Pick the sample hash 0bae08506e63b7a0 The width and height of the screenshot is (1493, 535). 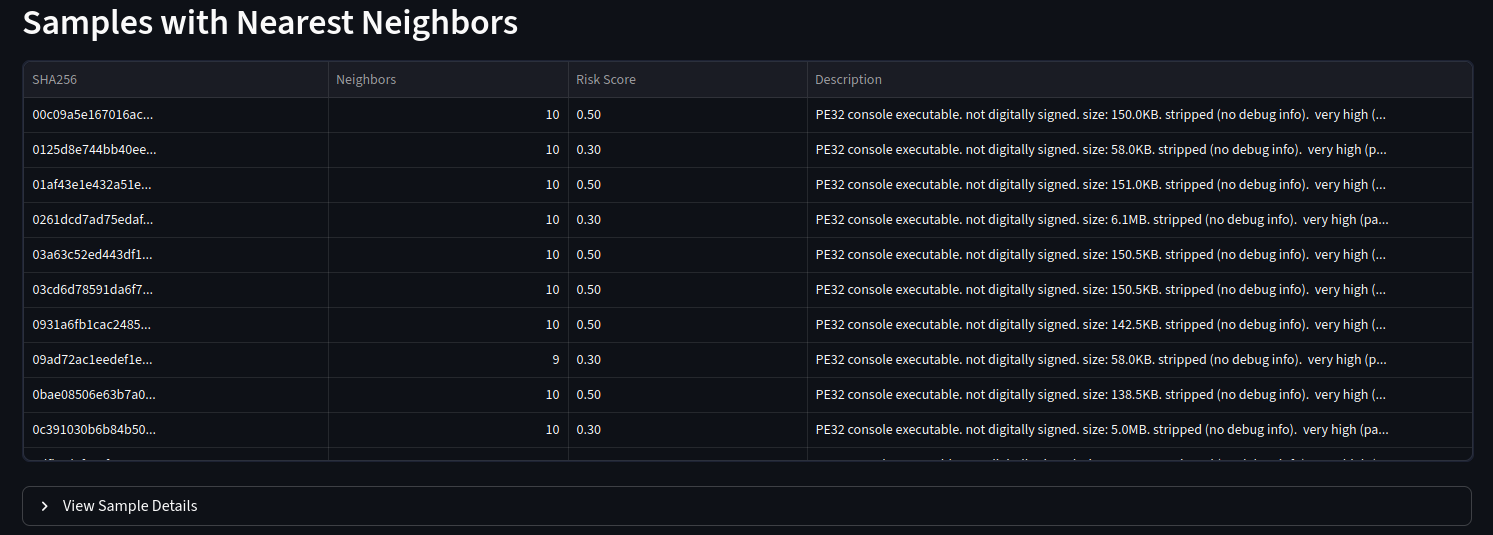(94, 395)
